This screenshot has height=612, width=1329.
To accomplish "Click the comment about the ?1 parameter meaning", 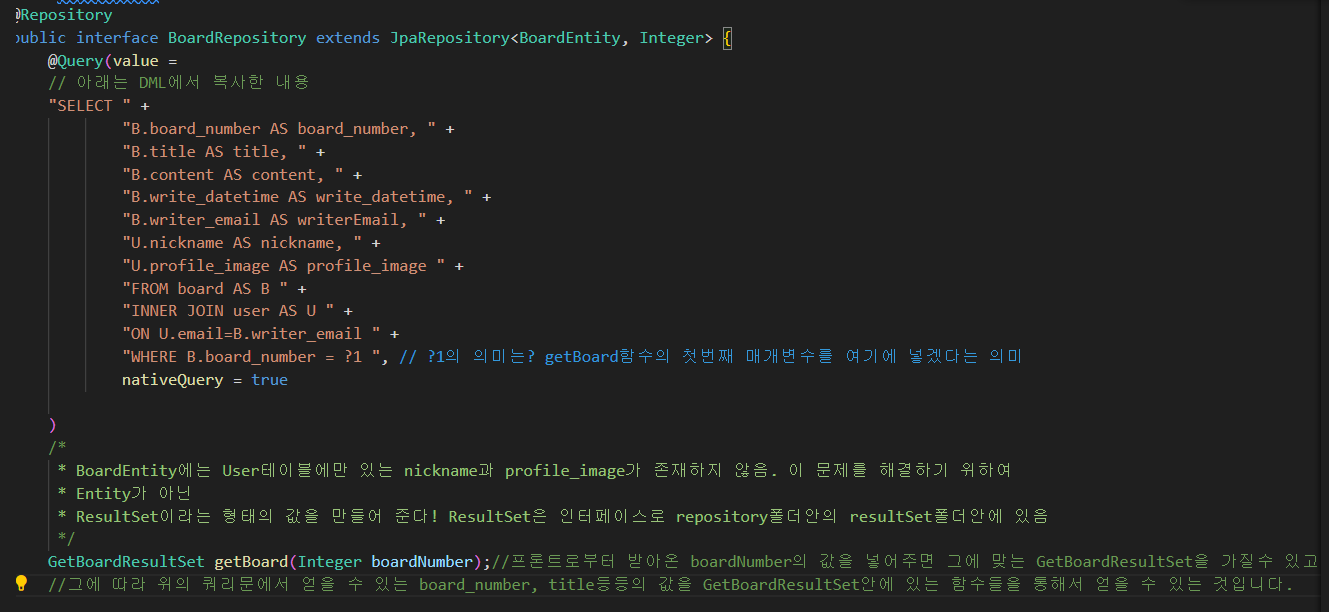I will (x=710, y=357).
